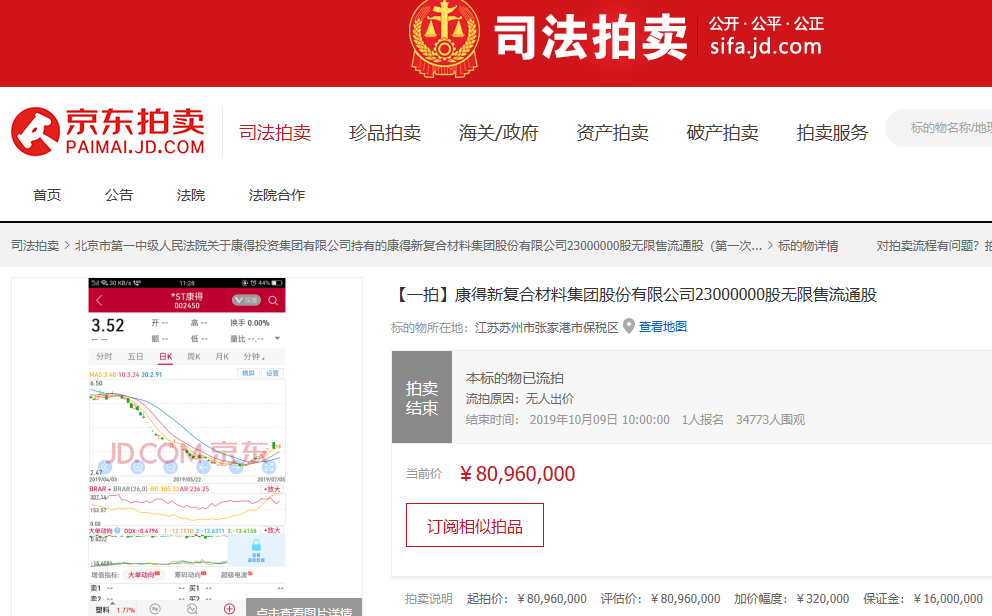This screenshot has height=616, width=992.
Task: Open the 拍卖服务 navigation item
Action: (x=833, y=133)
